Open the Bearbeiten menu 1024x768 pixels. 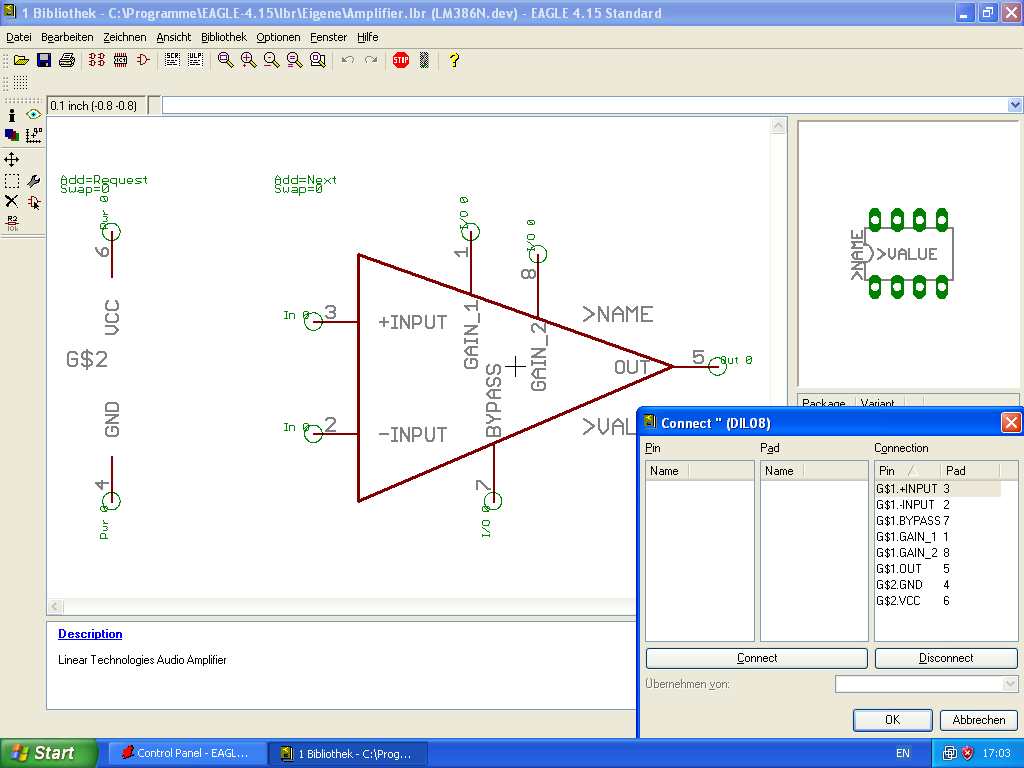67,37
